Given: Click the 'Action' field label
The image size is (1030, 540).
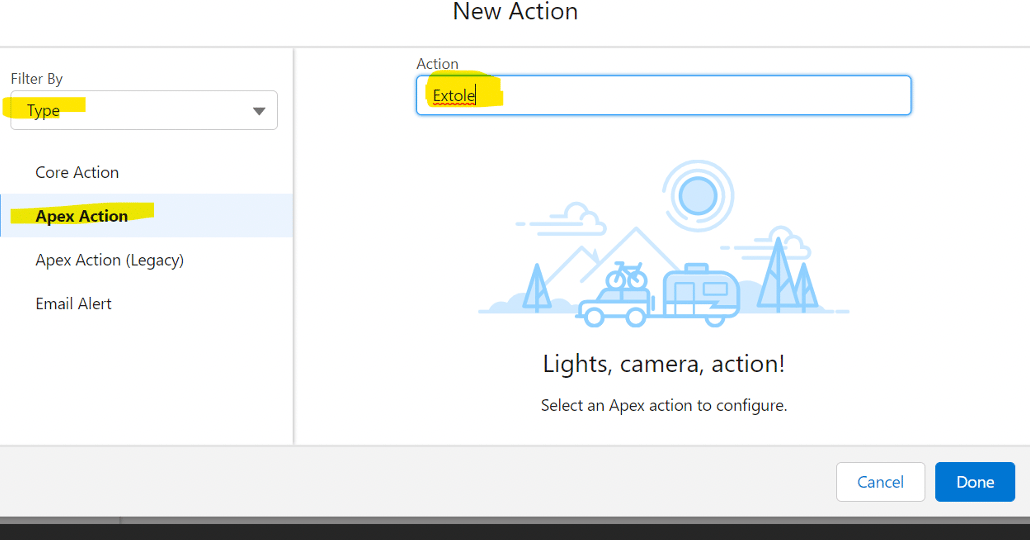Looking at the screenshot, I should 437,64.
